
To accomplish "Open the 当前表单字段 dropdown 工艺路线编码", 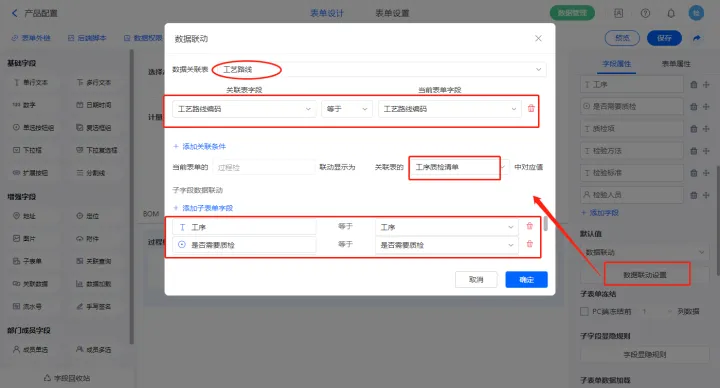I will 450,109.
